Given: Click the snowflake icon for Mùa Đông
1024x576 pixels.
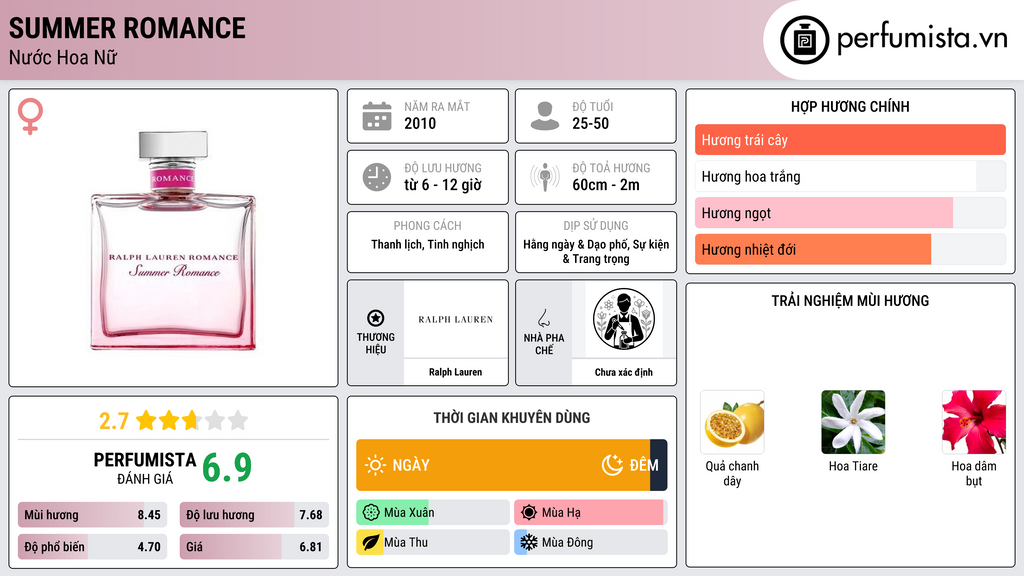Looking at the screenshot, I should click(529, 542).
